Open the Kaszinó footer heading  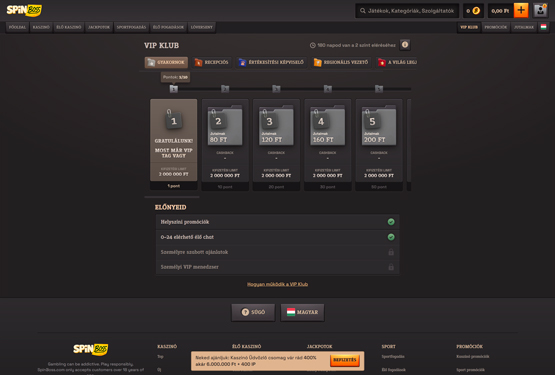click(167, 346)
